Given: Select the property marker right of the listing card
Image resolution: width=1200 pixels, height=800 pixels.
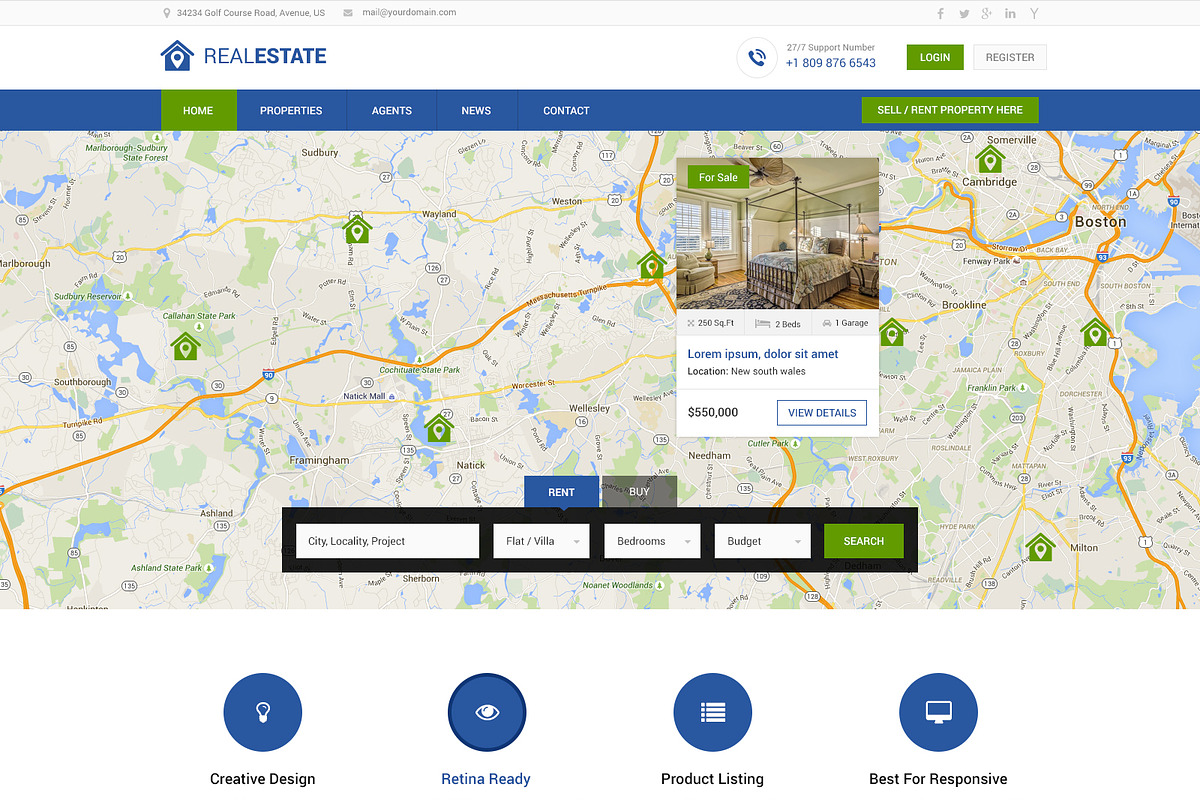Looking at the screenshot, I should [892, 332].
